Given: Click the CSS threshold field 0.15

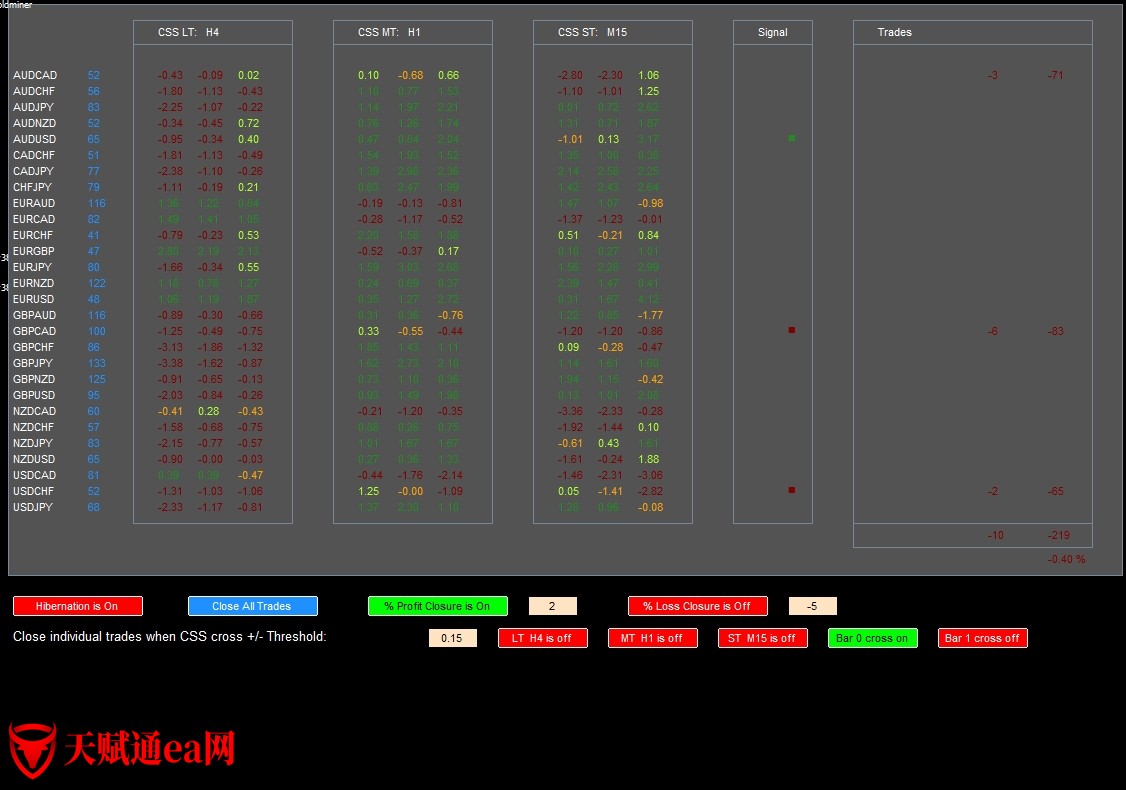Looking at the screenshot, I should [453, 638].
